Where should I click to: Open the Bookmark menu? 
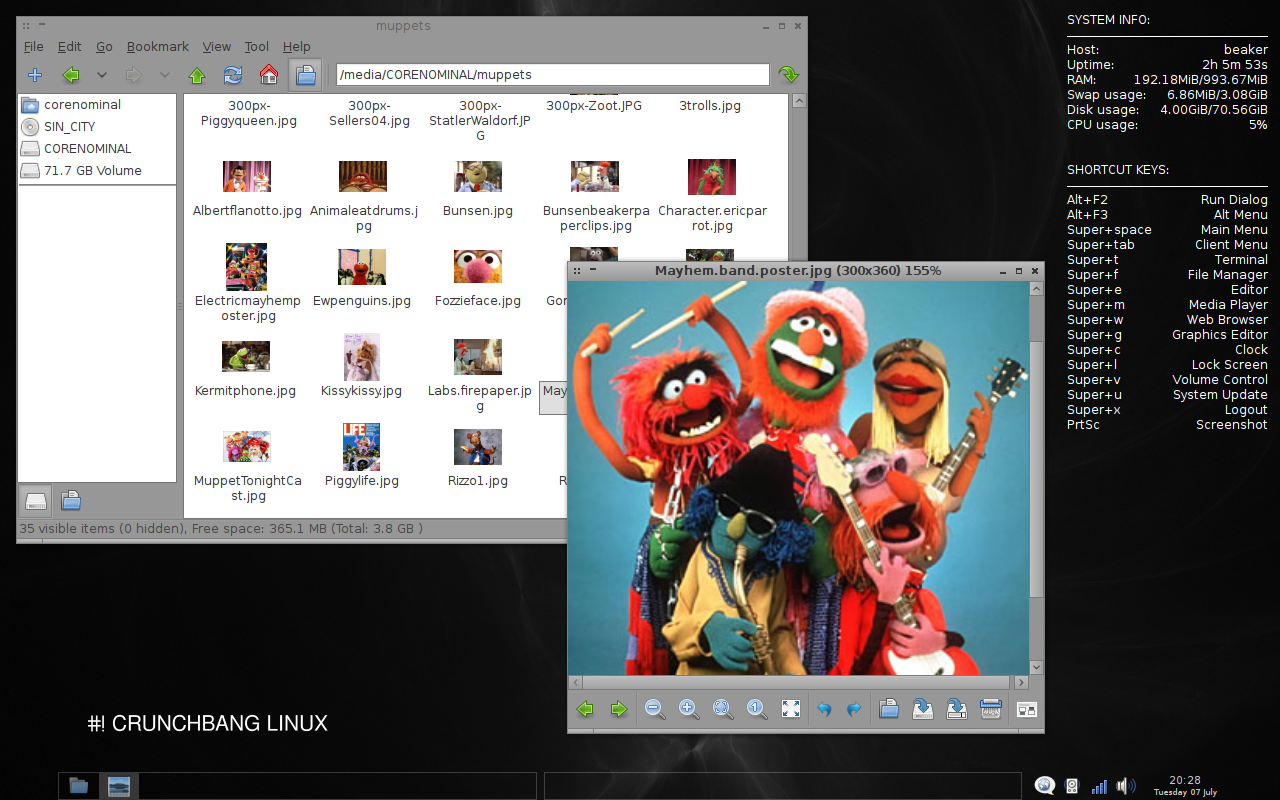[157, 47]
